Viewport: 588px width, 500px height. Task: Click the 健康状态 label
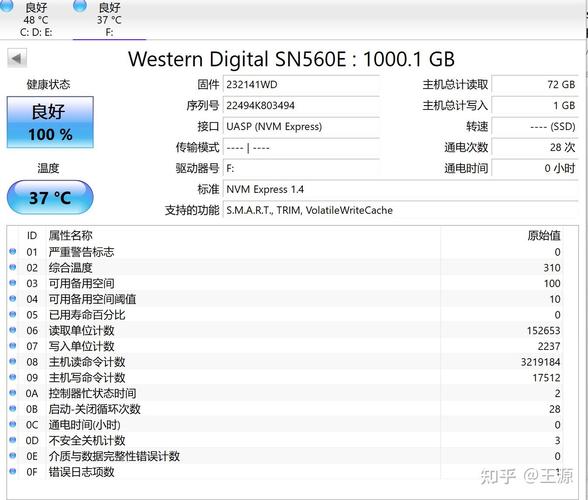pyautogui.click(x=48, y=84)
